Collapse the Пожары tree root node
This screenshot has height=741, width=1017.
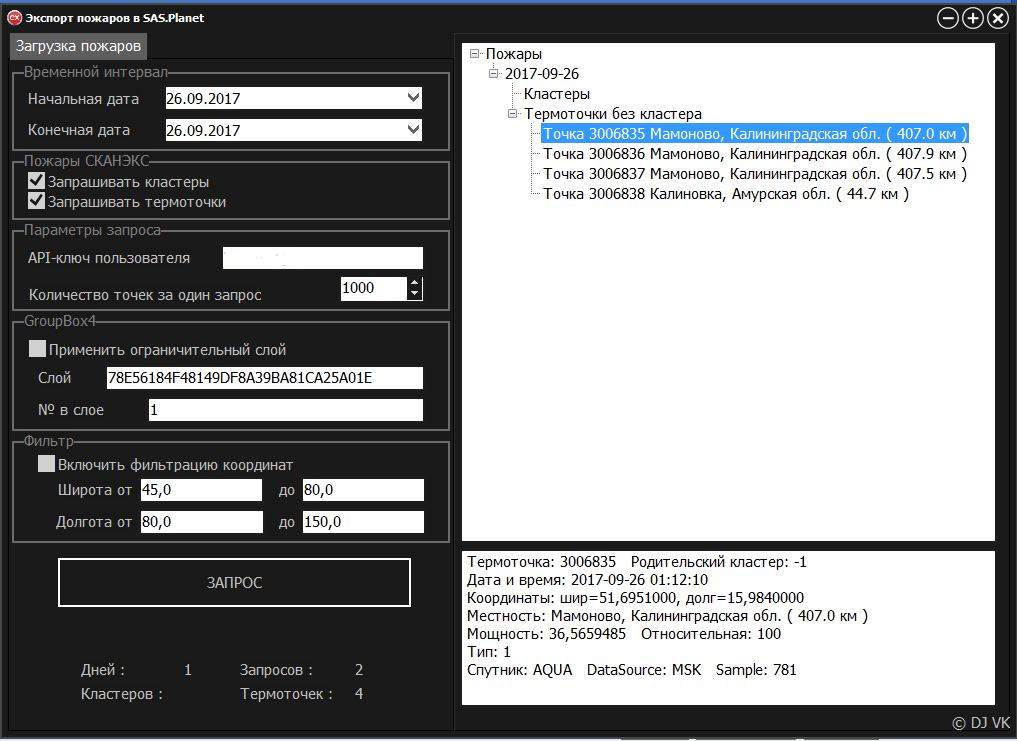click(474, 54)
